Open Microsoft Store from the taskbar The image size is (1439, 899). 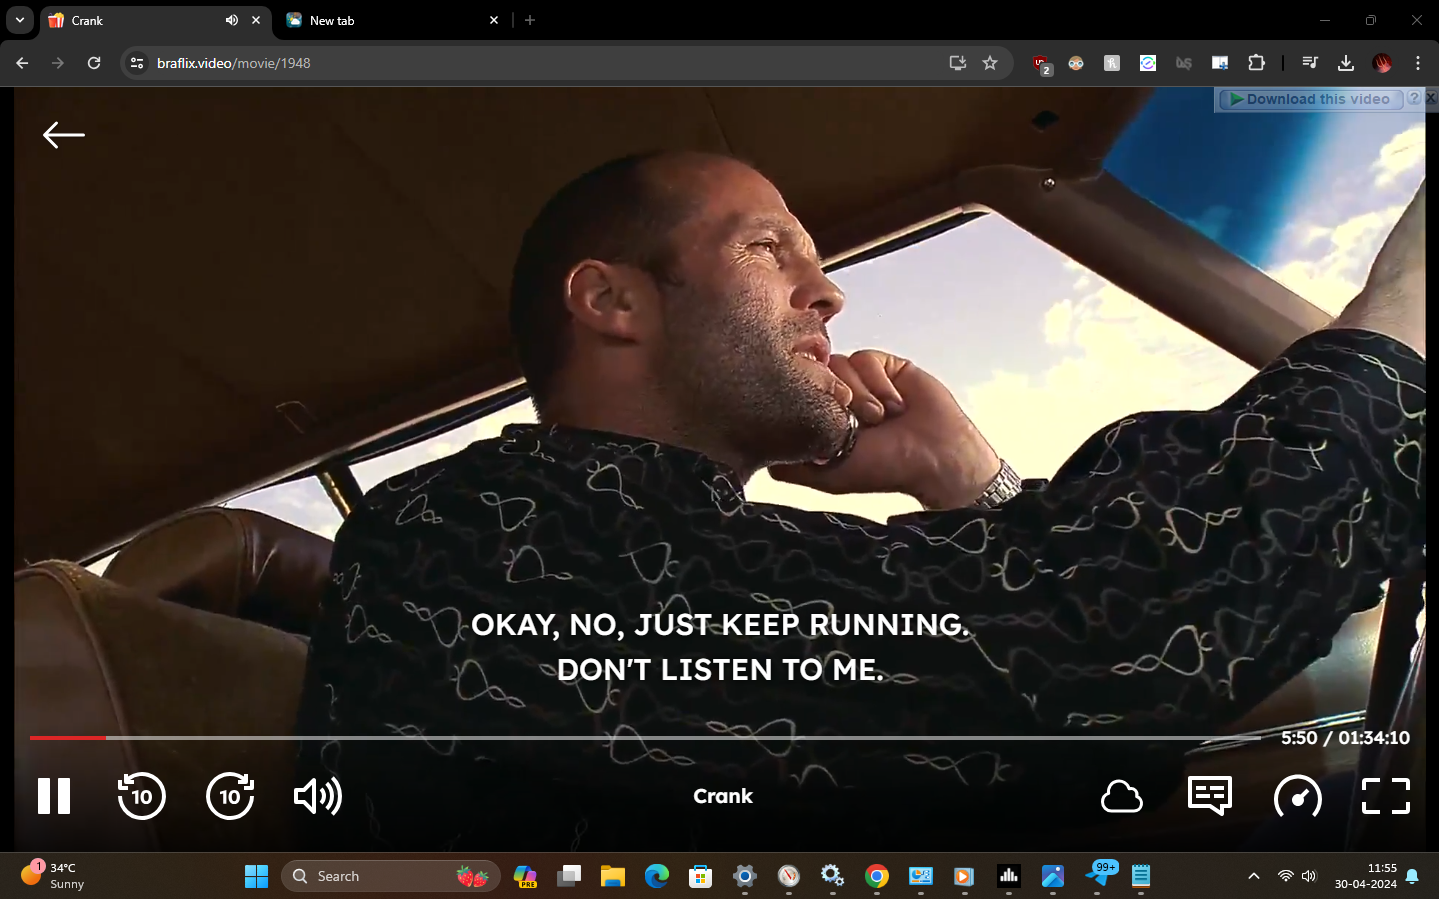click(x=701, y=876)
